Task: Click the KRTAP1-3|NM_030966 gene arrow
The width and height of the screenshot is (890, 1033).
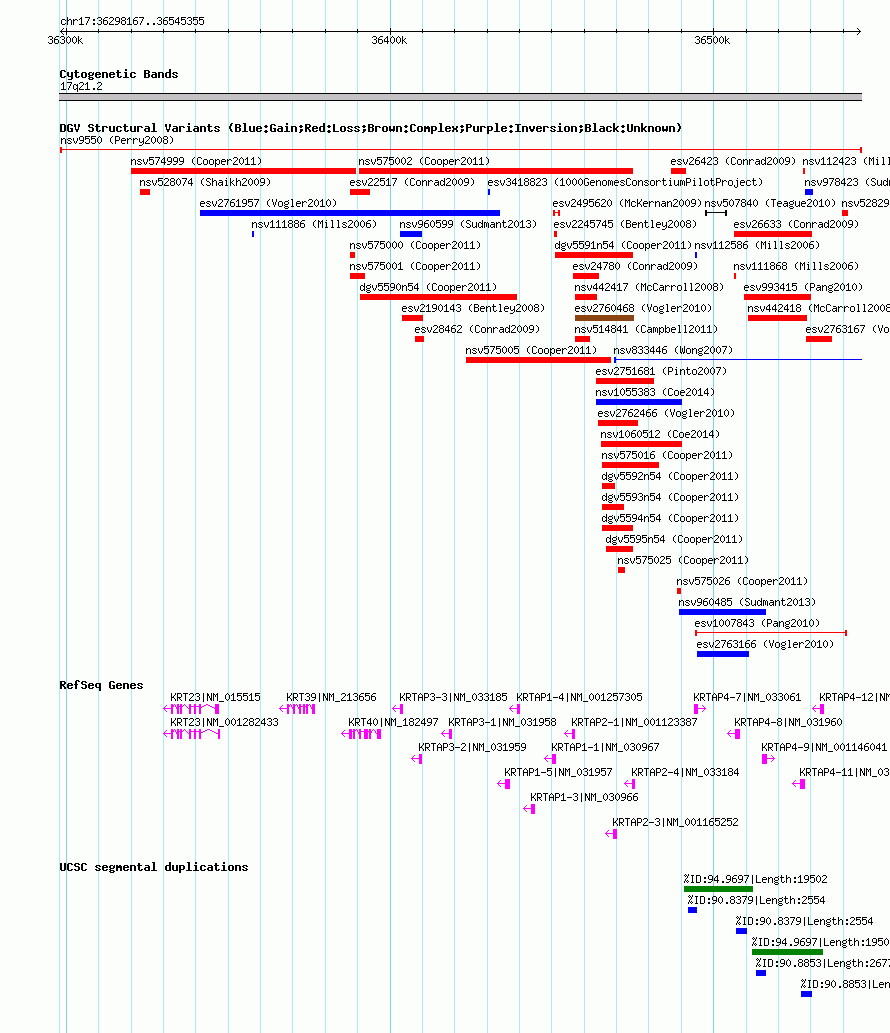Action: click(x=529, y=810)
